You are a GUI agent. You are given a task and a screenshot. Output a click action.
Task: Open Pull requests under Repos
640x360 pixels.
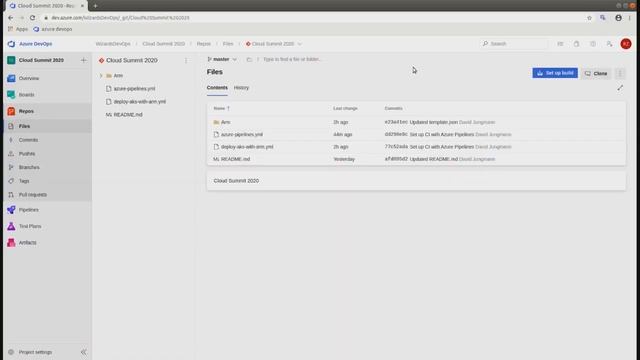click(x=33, y=195)
